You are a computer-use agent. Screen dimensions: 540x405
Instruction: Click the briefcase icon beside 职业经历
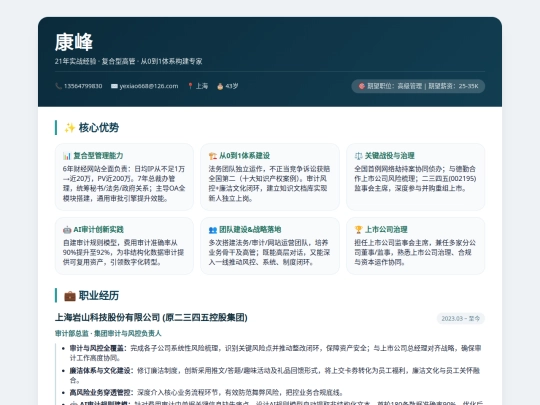coord(70,296)
